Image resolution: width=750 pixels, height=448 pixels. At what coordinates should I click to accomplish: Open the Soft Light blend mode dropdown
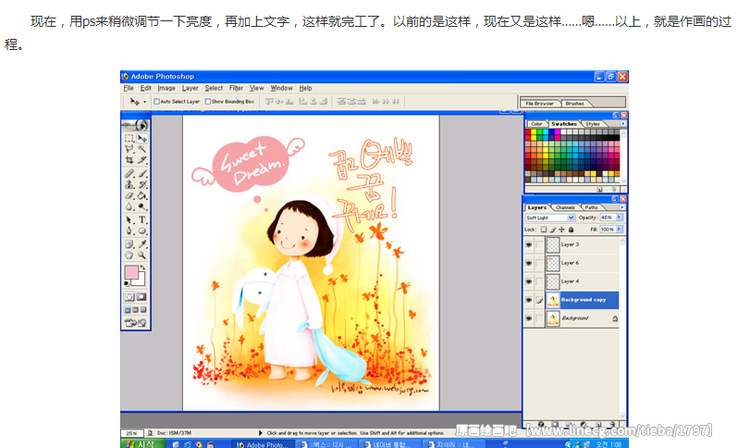click(571, 218)
